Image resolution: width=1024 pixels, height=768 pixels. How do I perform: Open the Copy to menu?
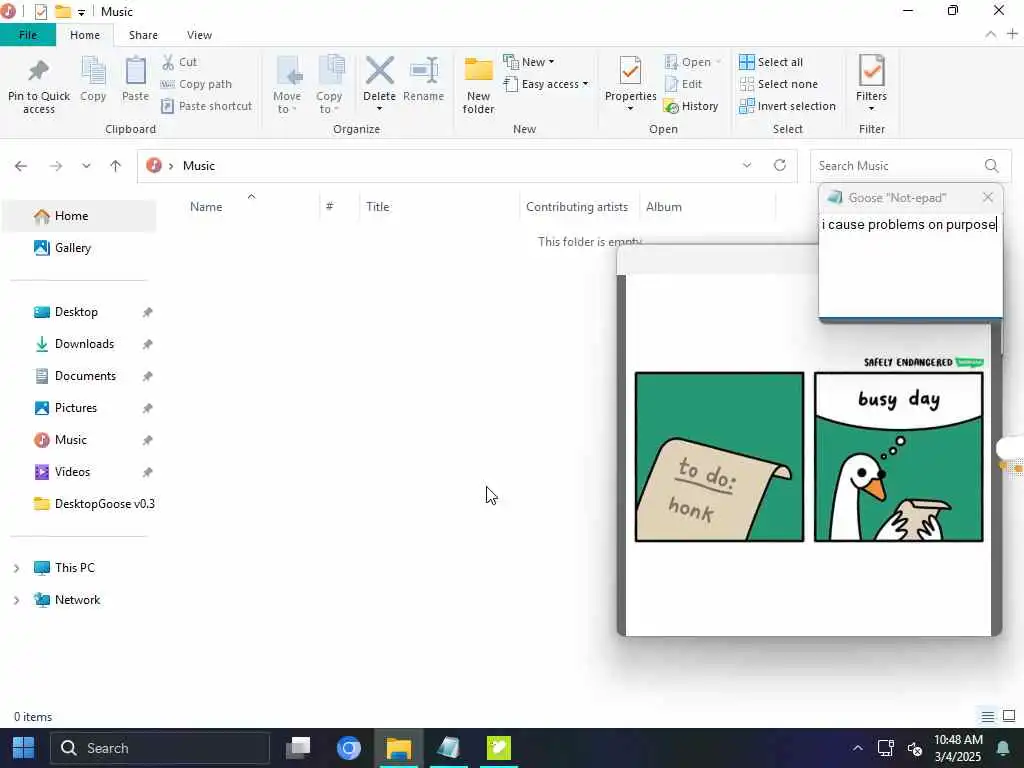coord(328,85)
